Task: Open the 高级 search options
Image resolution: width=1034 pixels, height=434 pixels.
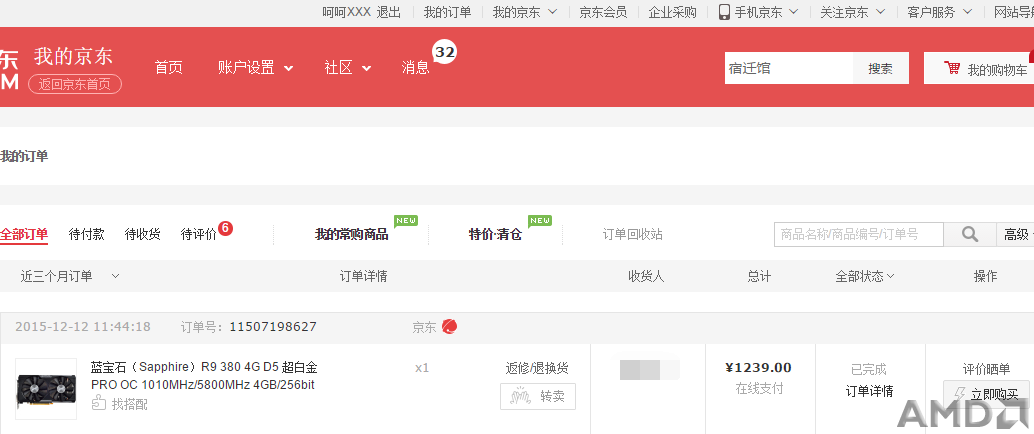Action: point(1015,234)
